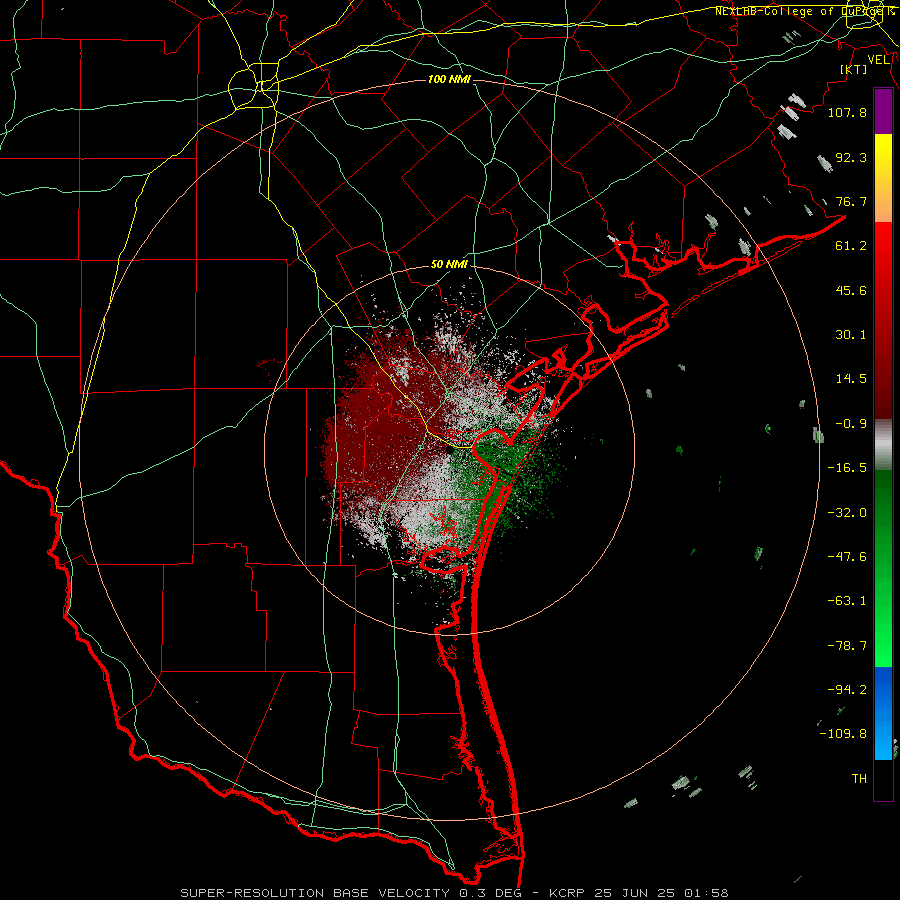The image size is (900, 900).
Task: Select the -32.0 scale value
Action: pos(847,513)
